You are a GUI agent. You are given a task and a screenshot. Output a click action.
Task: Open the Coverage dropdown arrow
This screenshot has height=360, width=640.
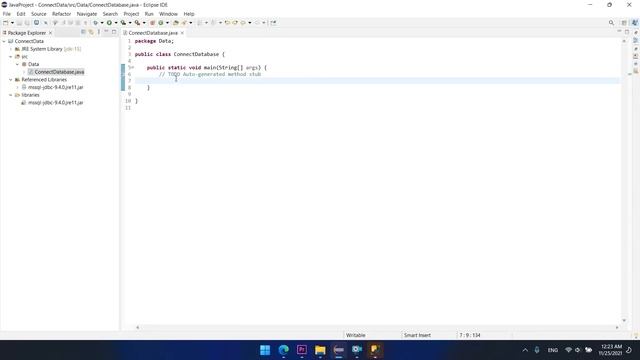click(x=130, y=23)
